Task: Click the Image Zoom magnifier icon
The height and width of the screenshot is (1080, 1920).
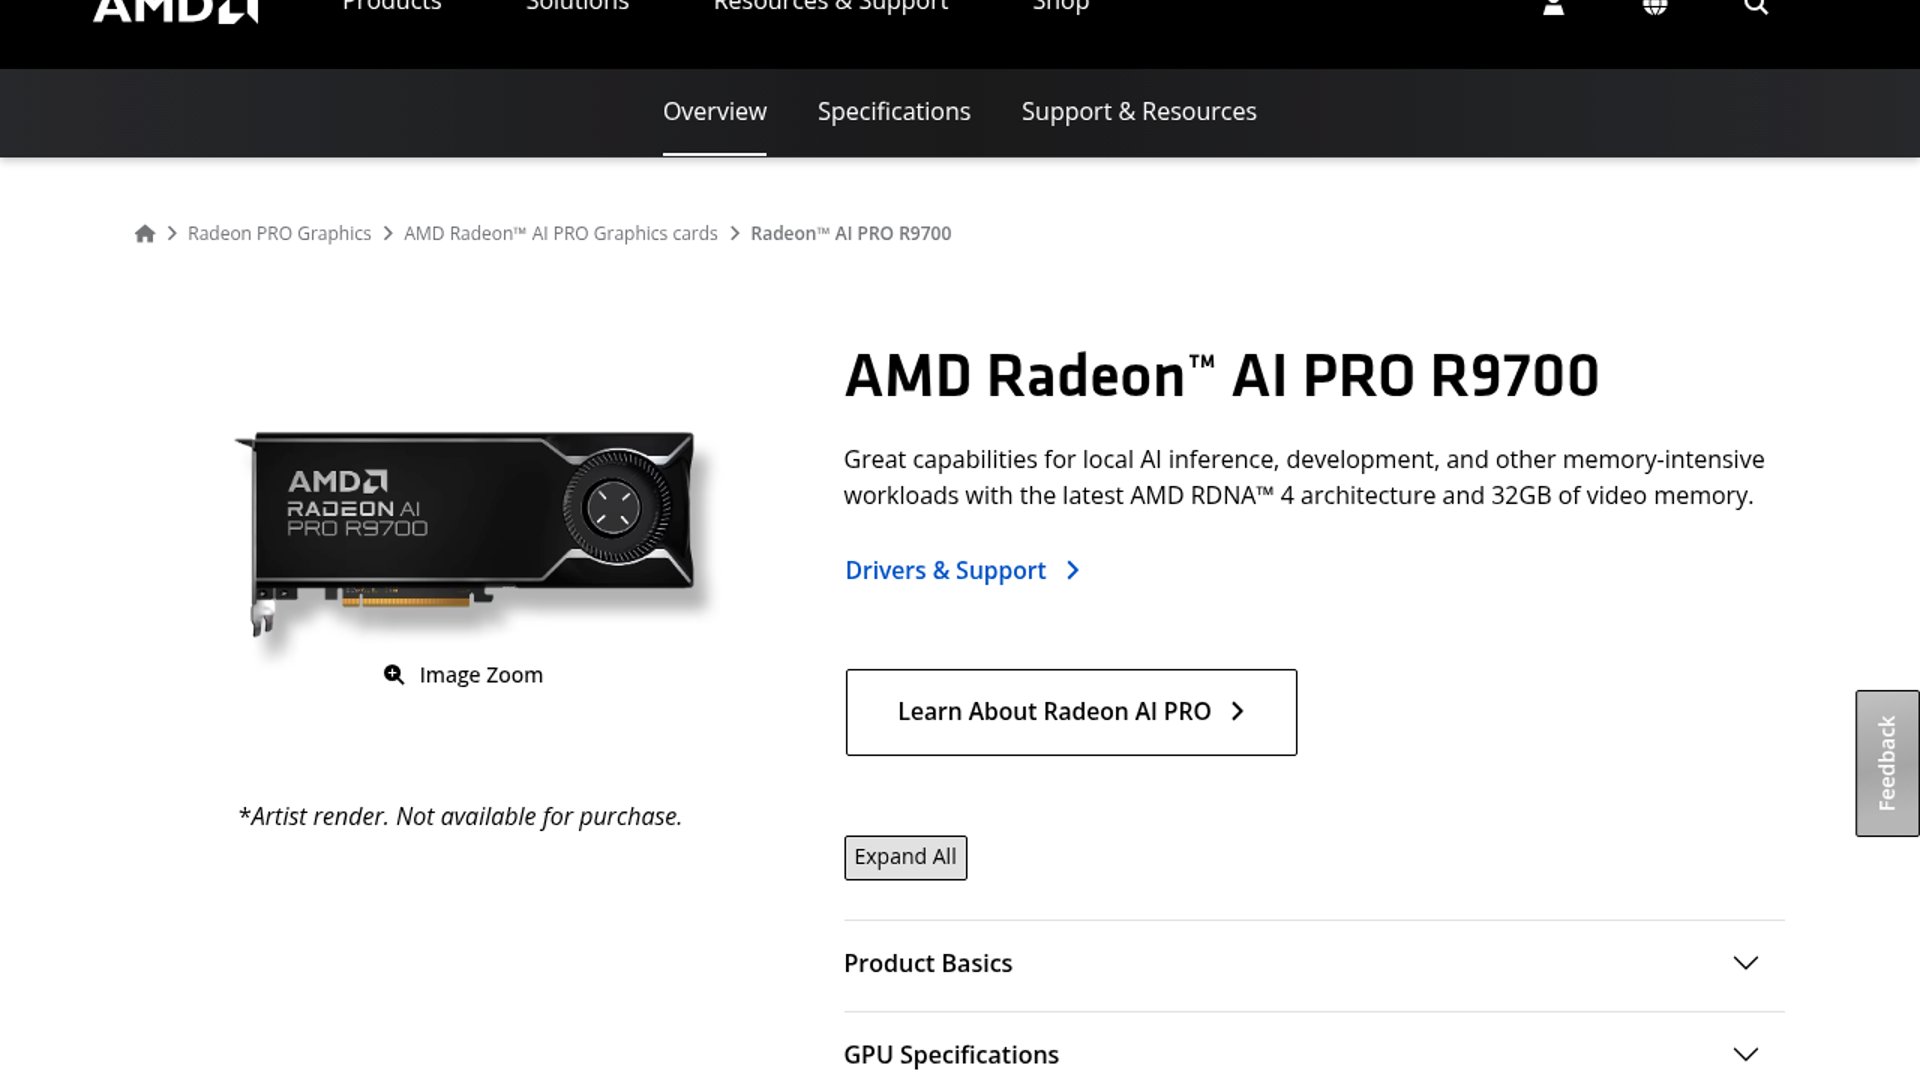Action: [x=394, y=675]
